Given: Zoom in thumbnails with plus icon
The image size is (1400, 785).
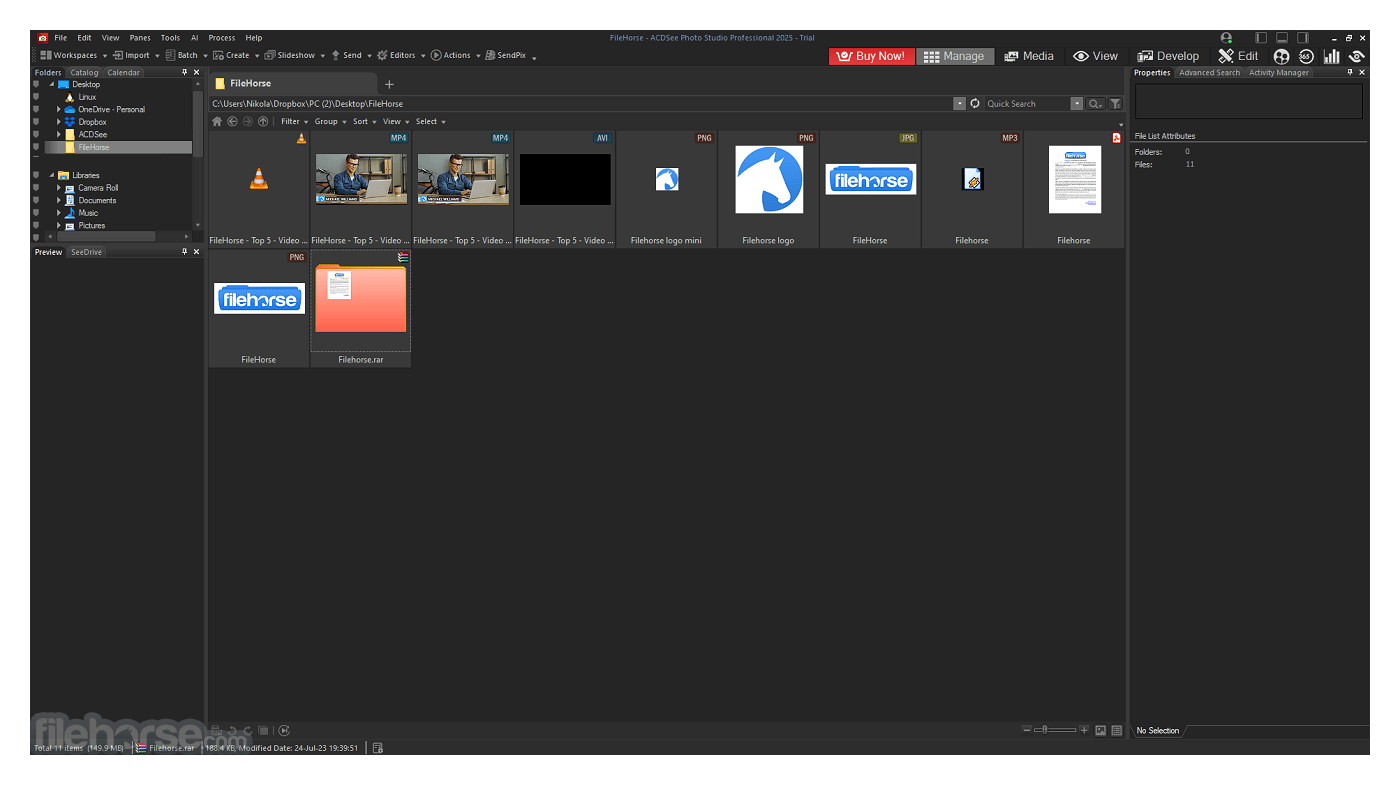Looking at the screenshot, I should 1084,730.
